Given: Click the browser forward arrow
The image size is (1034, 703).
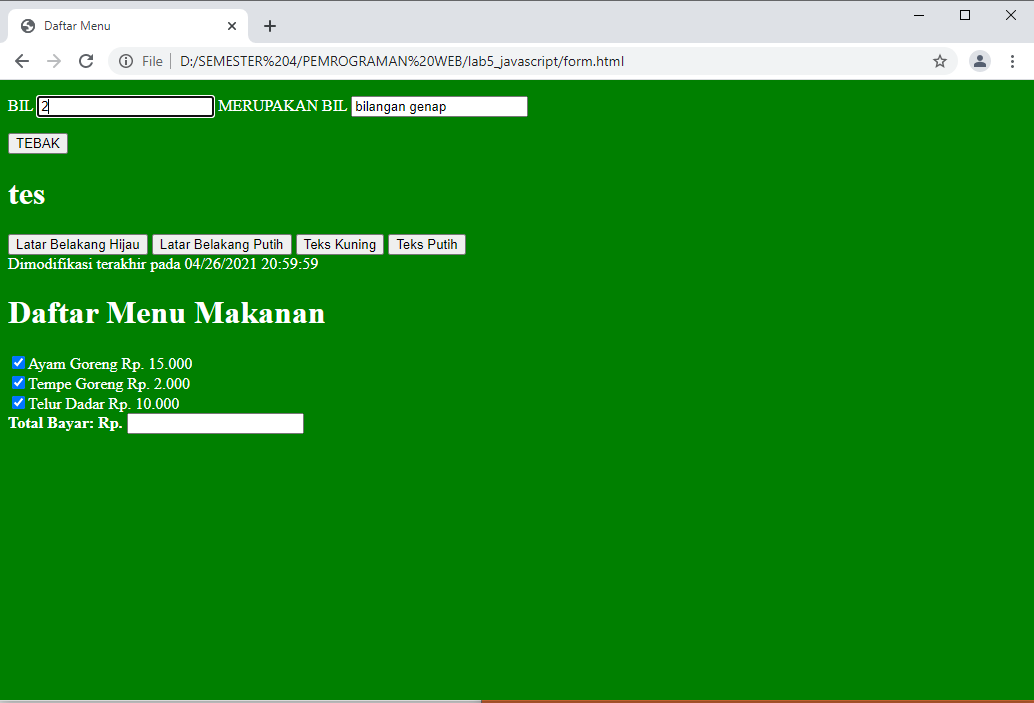Looking at the screenshot, I should pyautogui.click(x=53, y=61).
